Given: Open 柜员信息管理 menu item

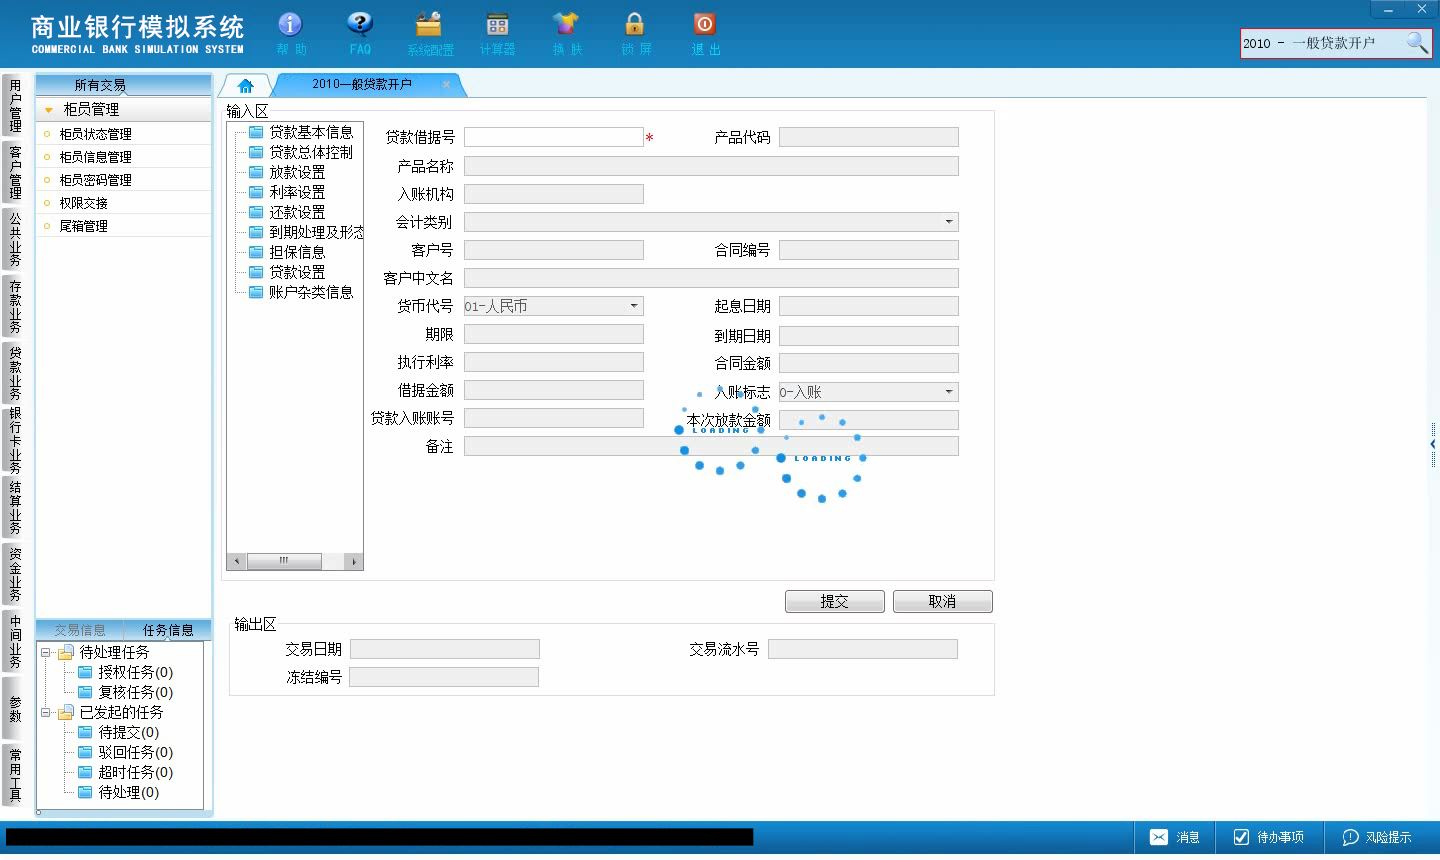Looking at the screenshot, I should (x=95, y=157).
